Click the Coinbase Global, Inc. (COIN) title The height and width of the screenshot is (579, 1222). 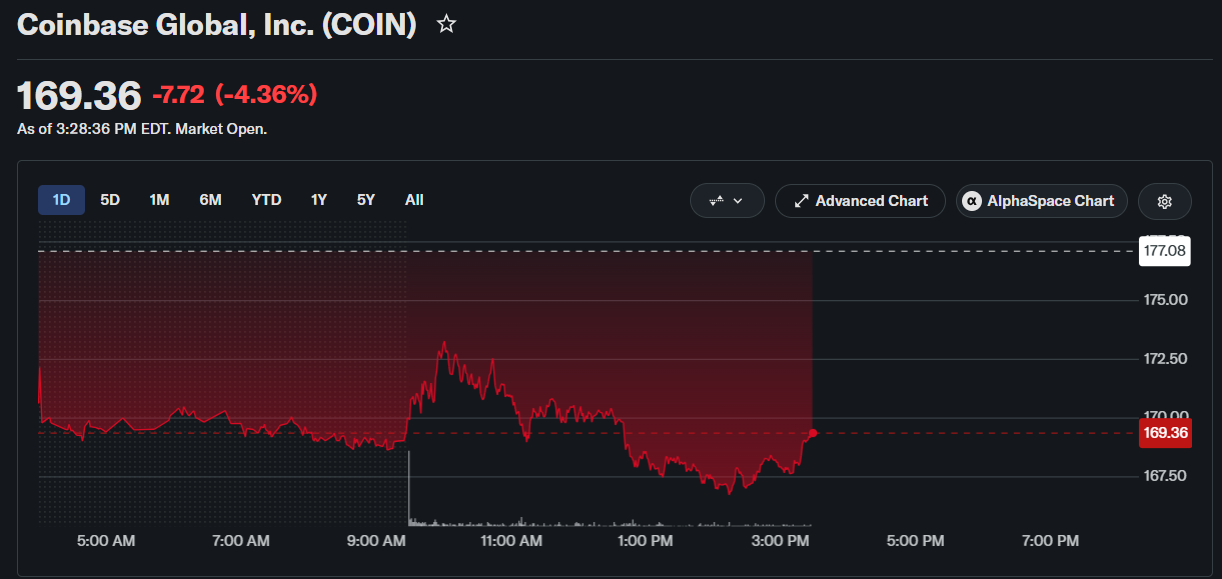(217, 25)
